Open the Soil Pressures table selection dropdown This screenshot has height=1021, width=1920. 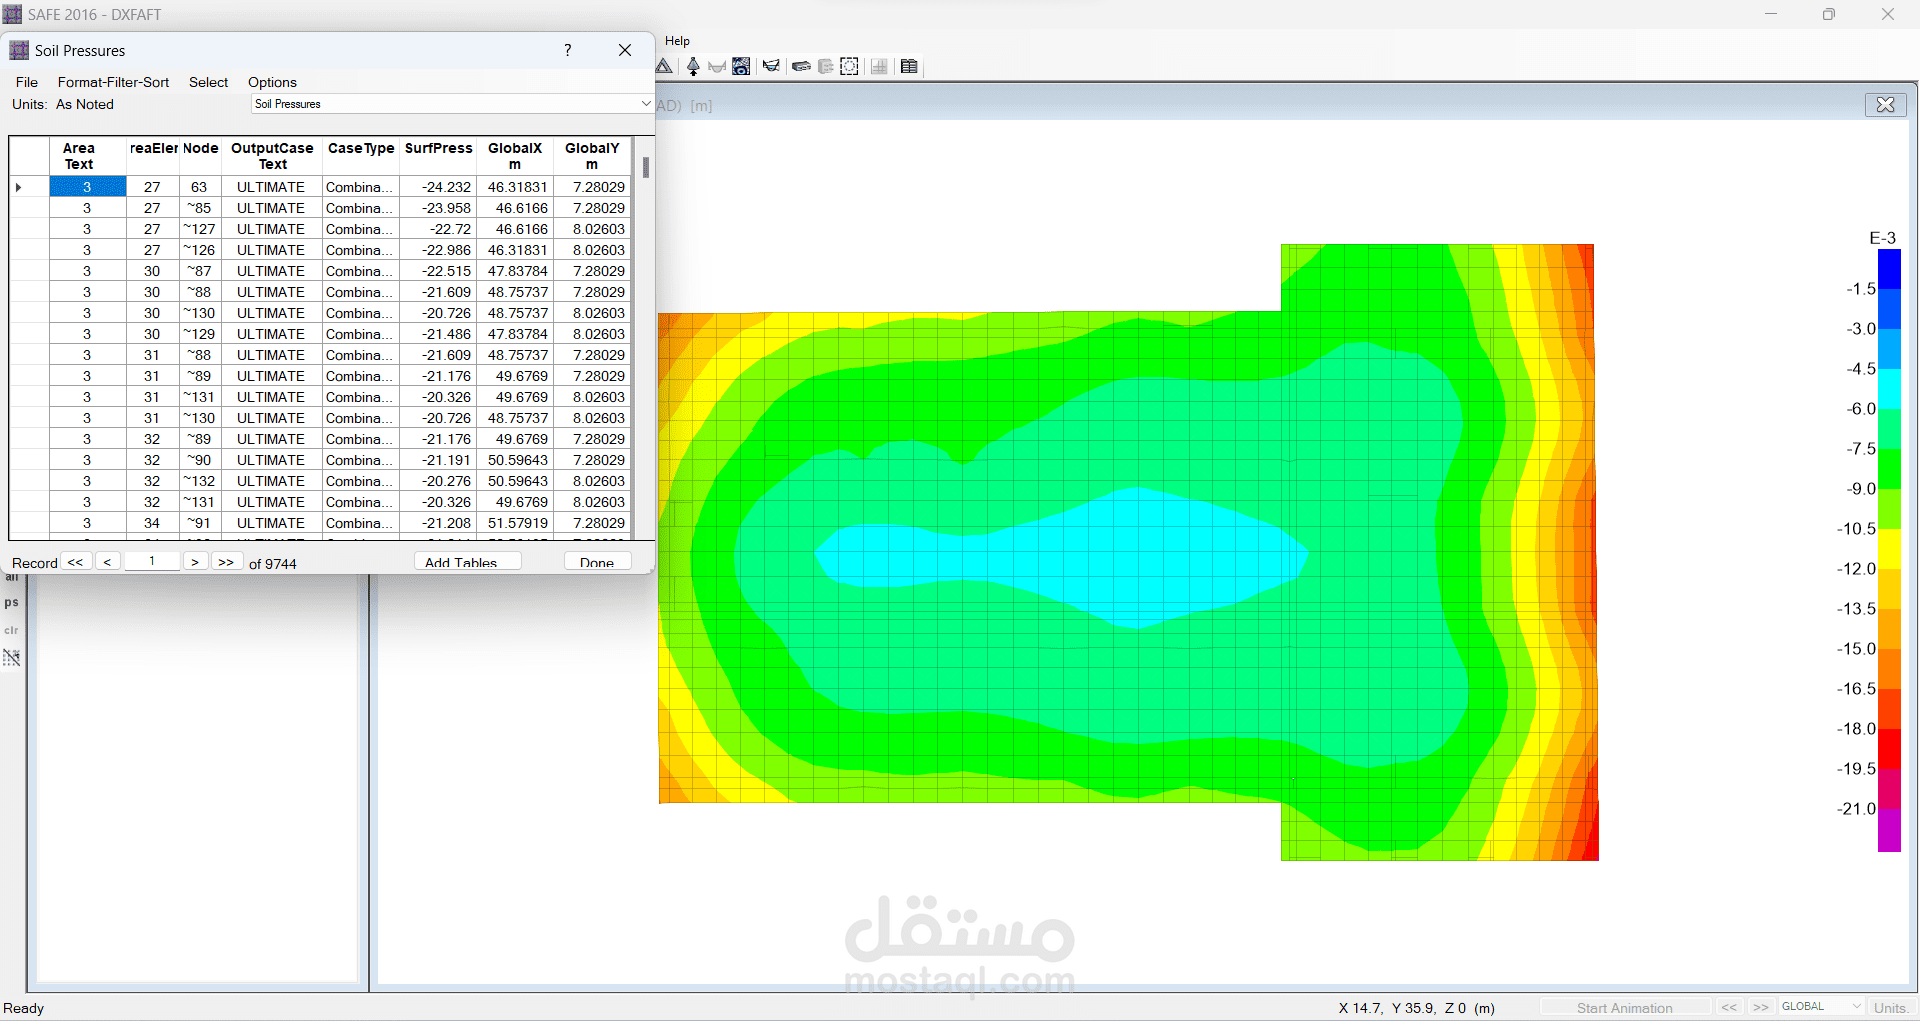click(645, 103)
